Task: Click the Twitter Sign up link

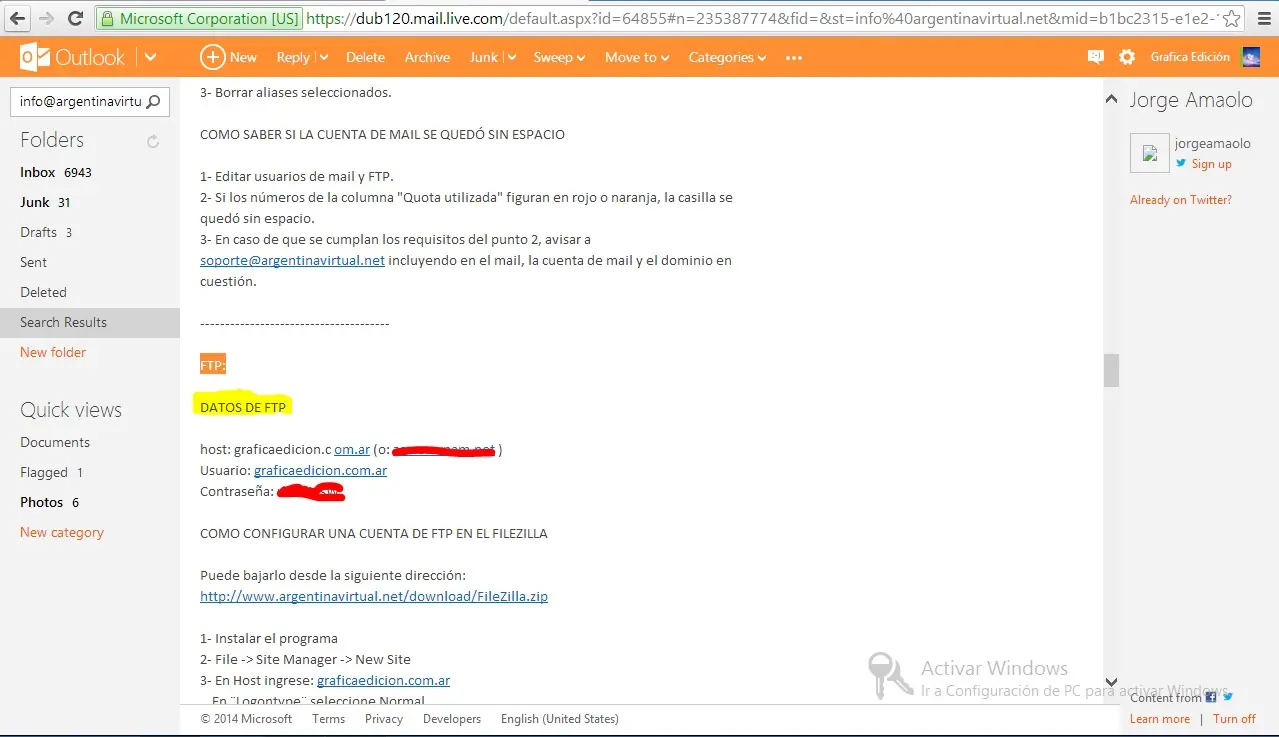Action: tap(1211, 164)
